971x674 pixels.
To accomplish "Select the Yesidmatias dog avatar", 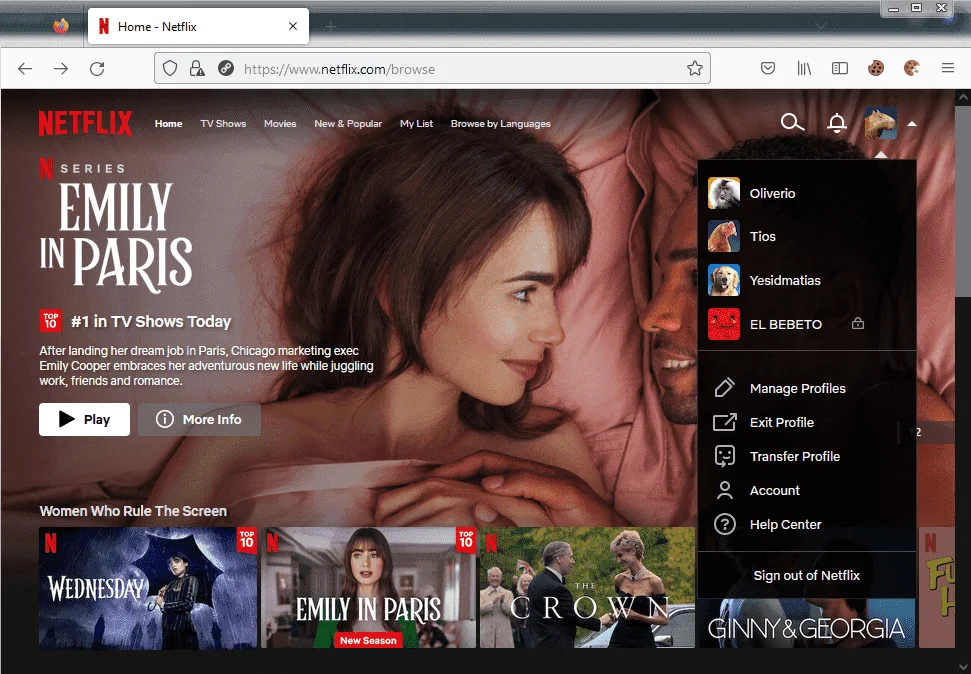I will point(723,280).
